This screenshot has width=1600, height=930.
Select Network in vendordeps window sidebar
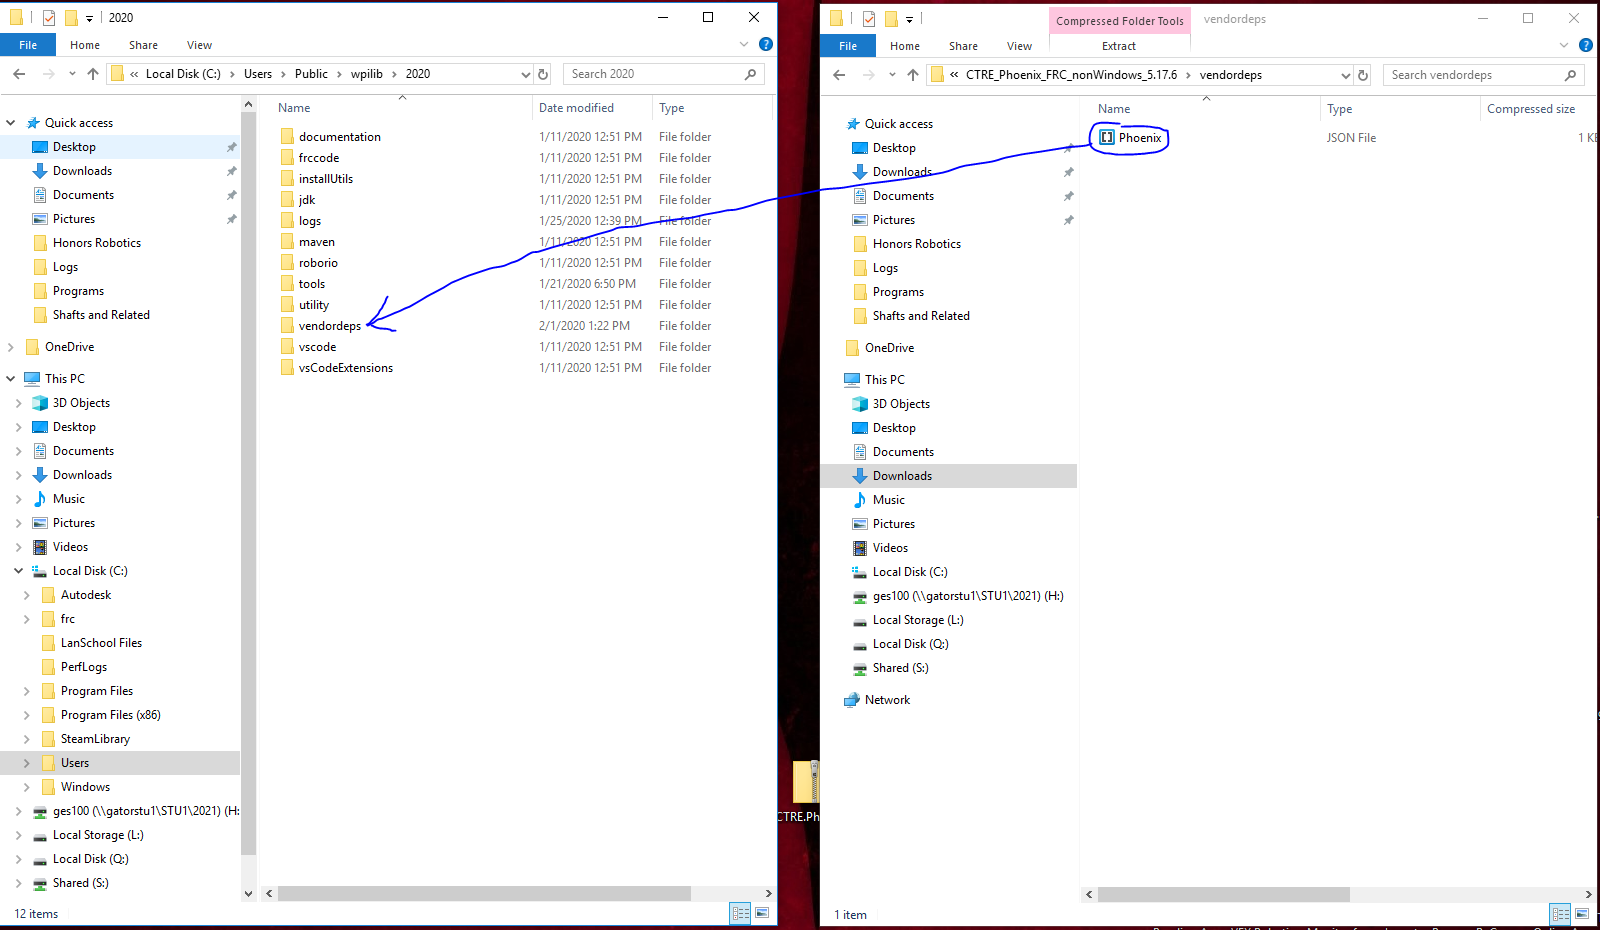[887, 700]
